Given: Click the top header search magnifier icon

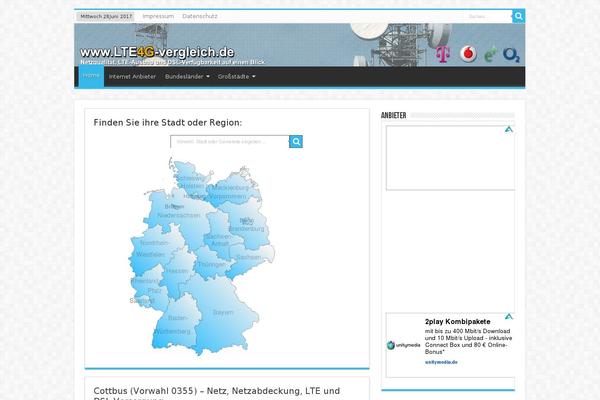Looking at the screenshot, I should click(518, 17).
